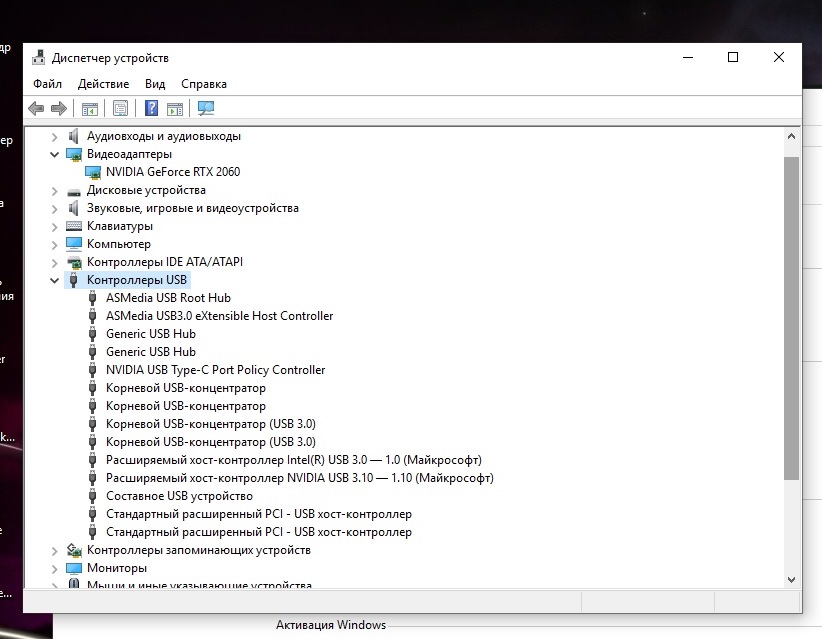The width and height of the screenshot is (822, 639).
Task: Click the blue Help question-mark icon
Action: pos(152,109)
